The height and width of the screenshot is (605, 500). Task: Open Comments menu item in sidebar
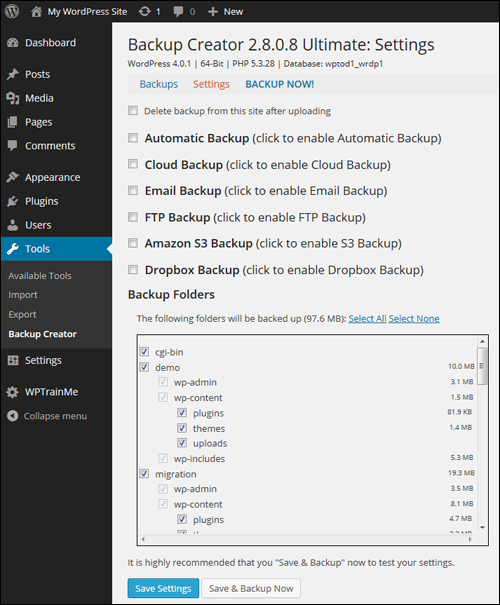click(x=50, y=146)
